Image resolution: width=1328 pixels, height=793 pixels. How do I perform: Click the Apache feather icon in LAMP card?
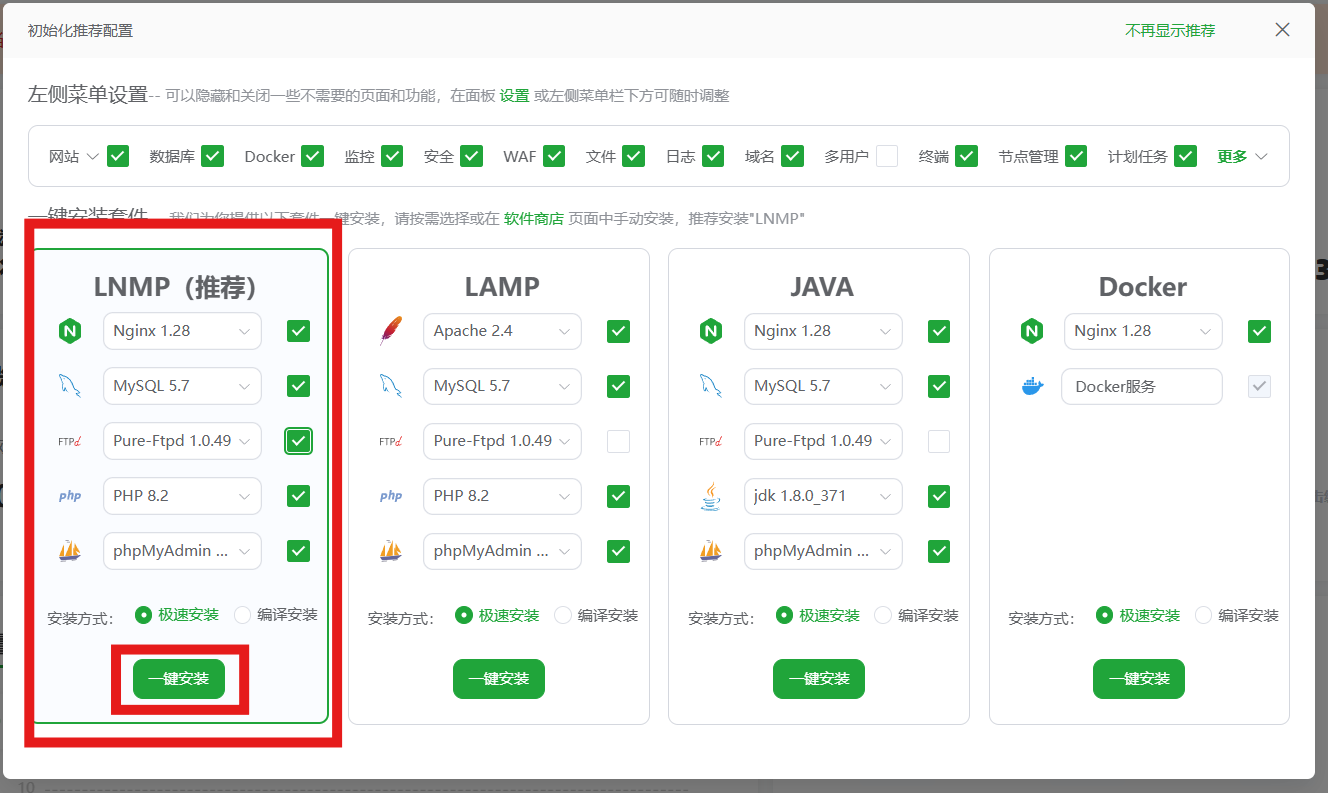(x=390, y=331)
